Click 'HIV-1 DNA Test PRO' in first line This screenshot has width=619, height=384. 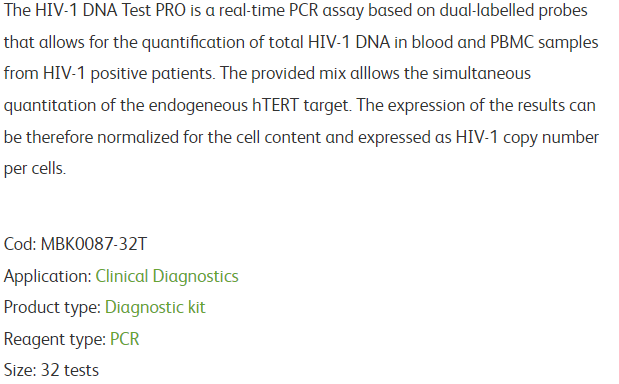(x=111, y=11)
